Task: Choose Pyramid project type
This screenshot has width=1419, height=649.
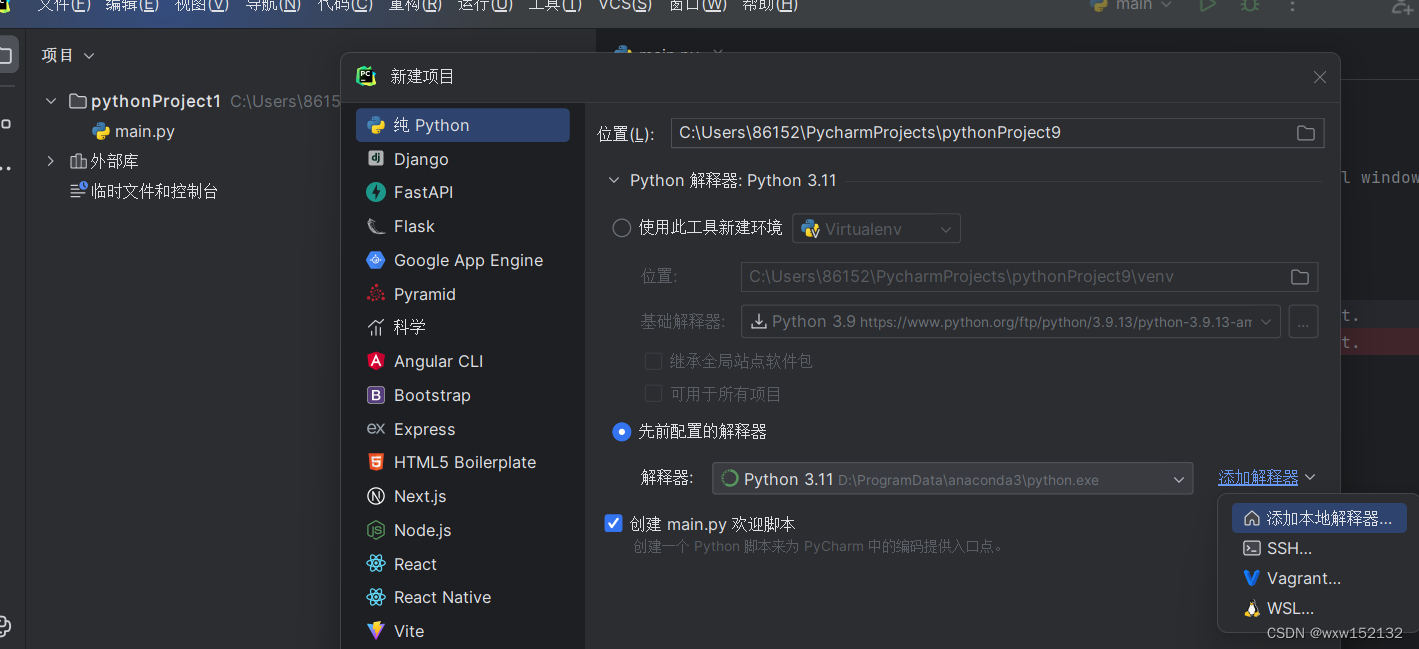Action: click(462, 294)
